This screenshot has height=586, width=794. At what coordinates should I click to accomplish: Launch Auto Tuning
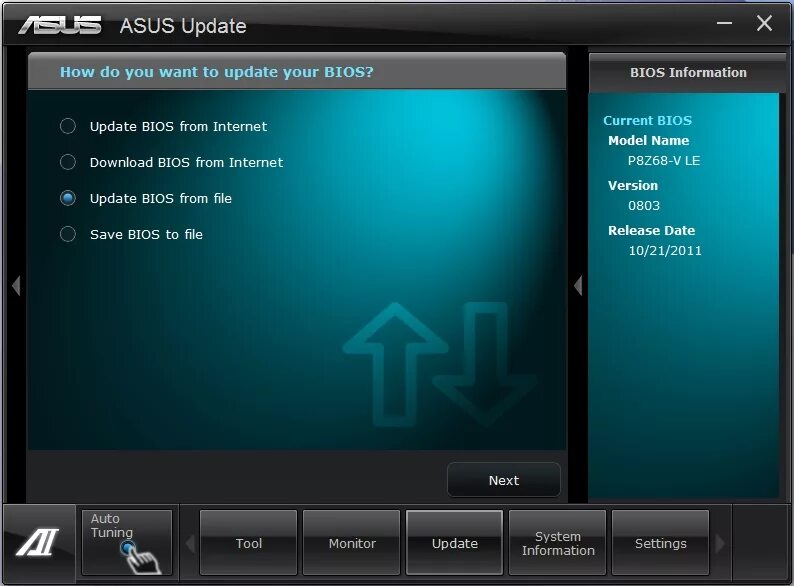pyautogui.click(x=127, y=543)
